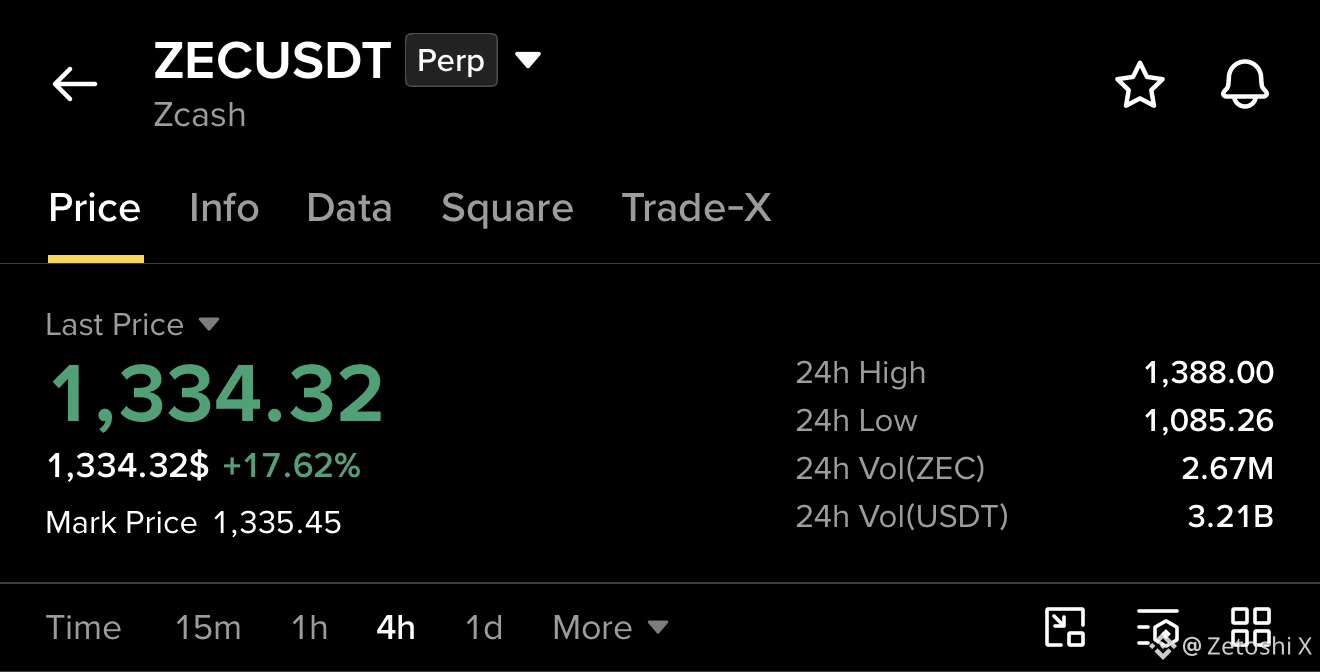Select the 1d chart interval

[x=484, y=628]
